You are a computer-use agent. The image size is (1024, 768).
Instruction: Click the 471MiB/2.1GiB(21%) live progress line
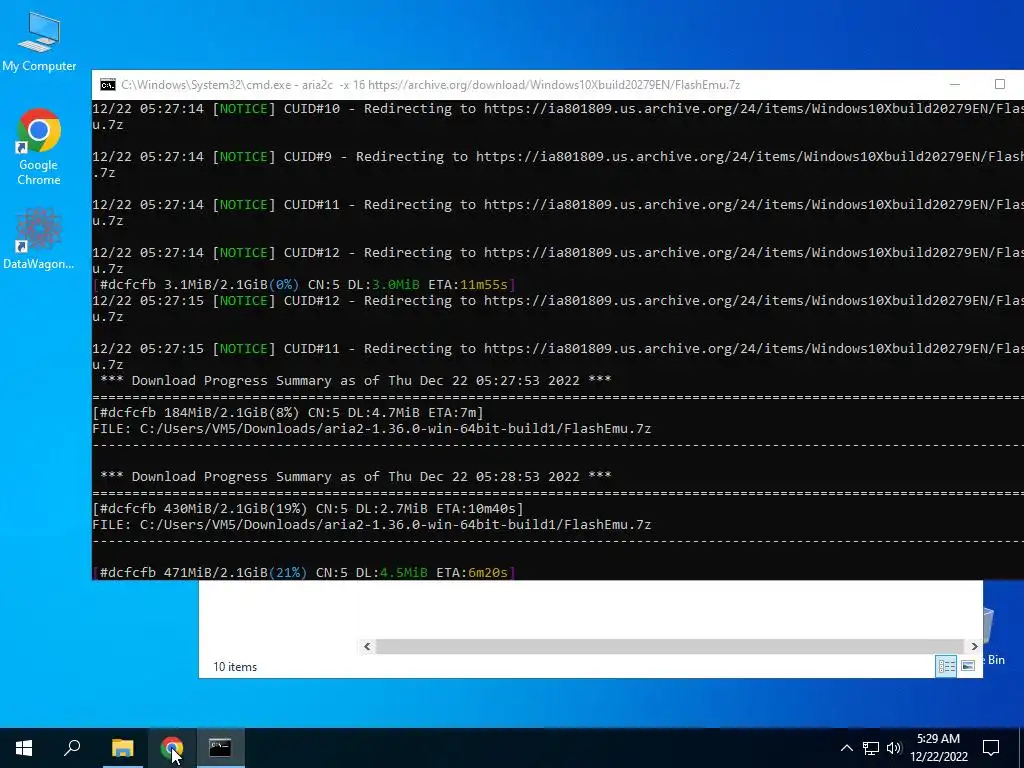coord(304,573)
